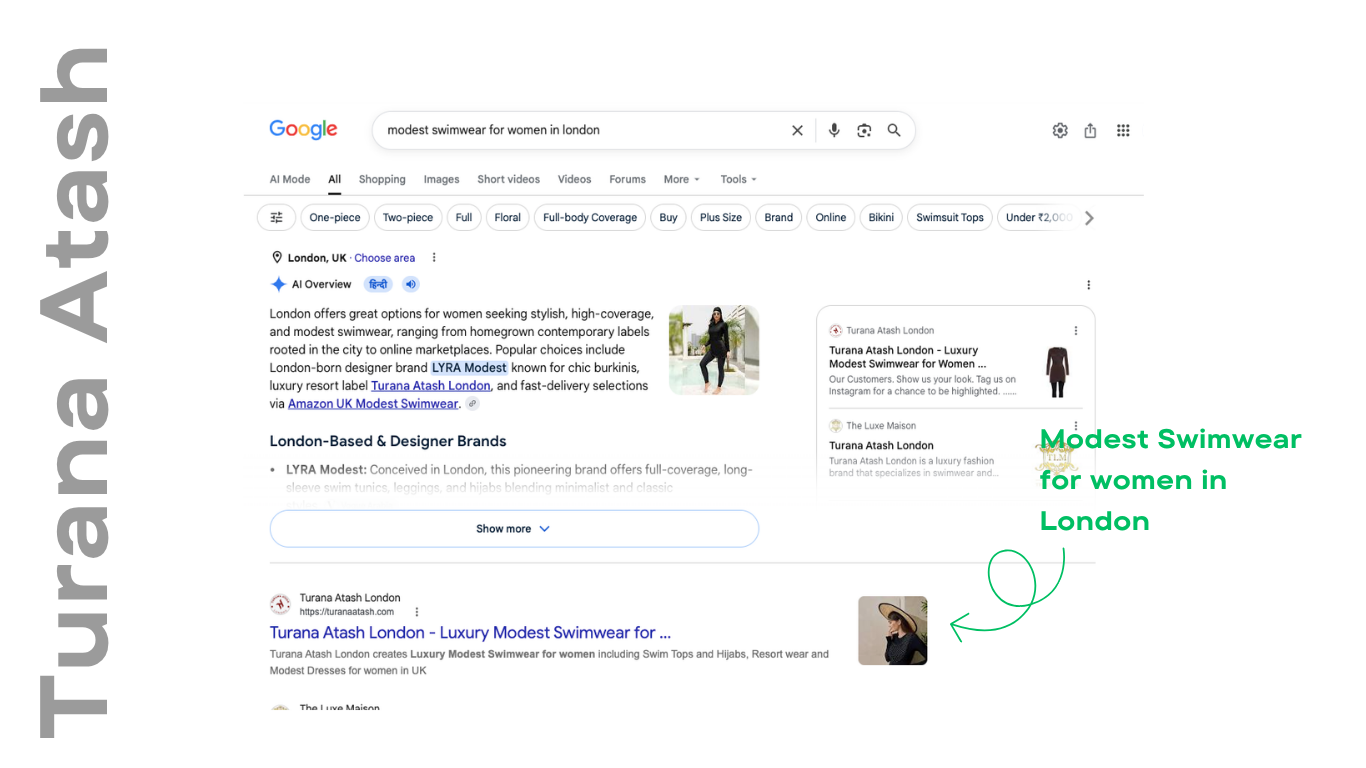This screenshot has height=768, width=1366.
Task: Open options for Turana Atash London card
Action: tap(1076, 330)
